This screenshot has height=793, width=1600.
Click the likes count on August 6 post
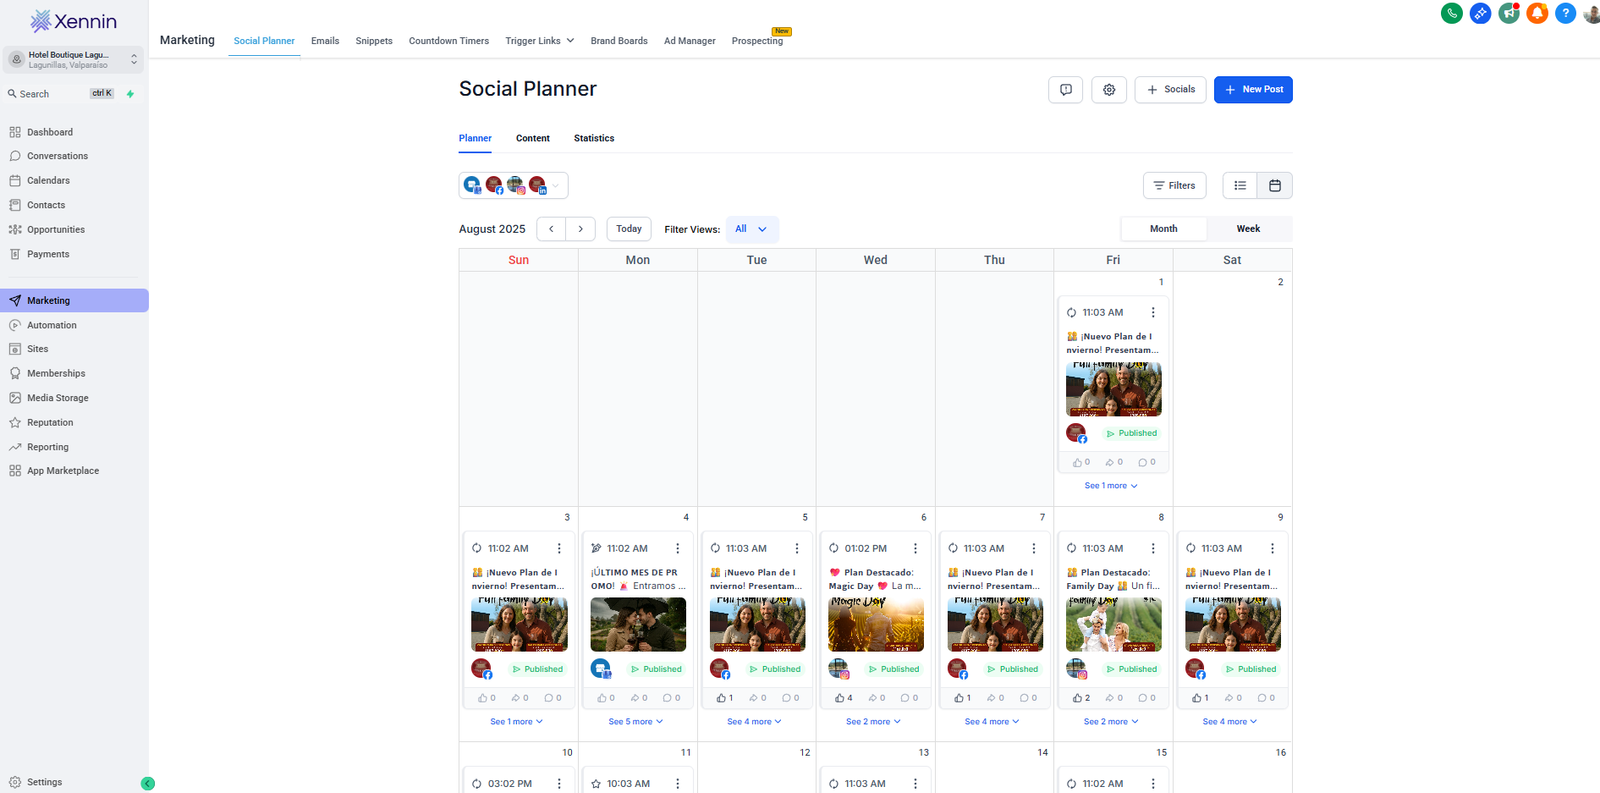click(x=844, y=698)
